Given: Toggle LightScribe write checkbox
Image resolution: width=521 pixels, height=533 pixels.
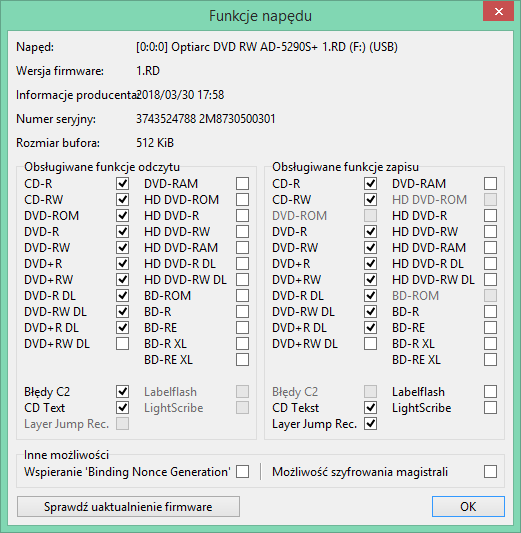Looking at the screenshot, I should click(x=490, y=408).
